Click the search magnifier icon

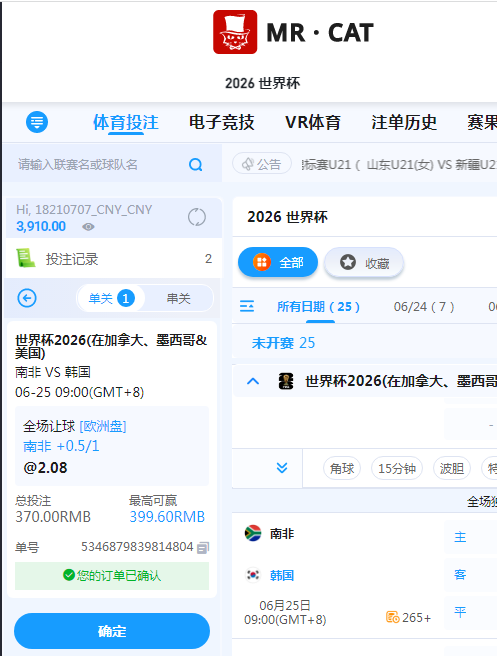[x=195, y=165]
